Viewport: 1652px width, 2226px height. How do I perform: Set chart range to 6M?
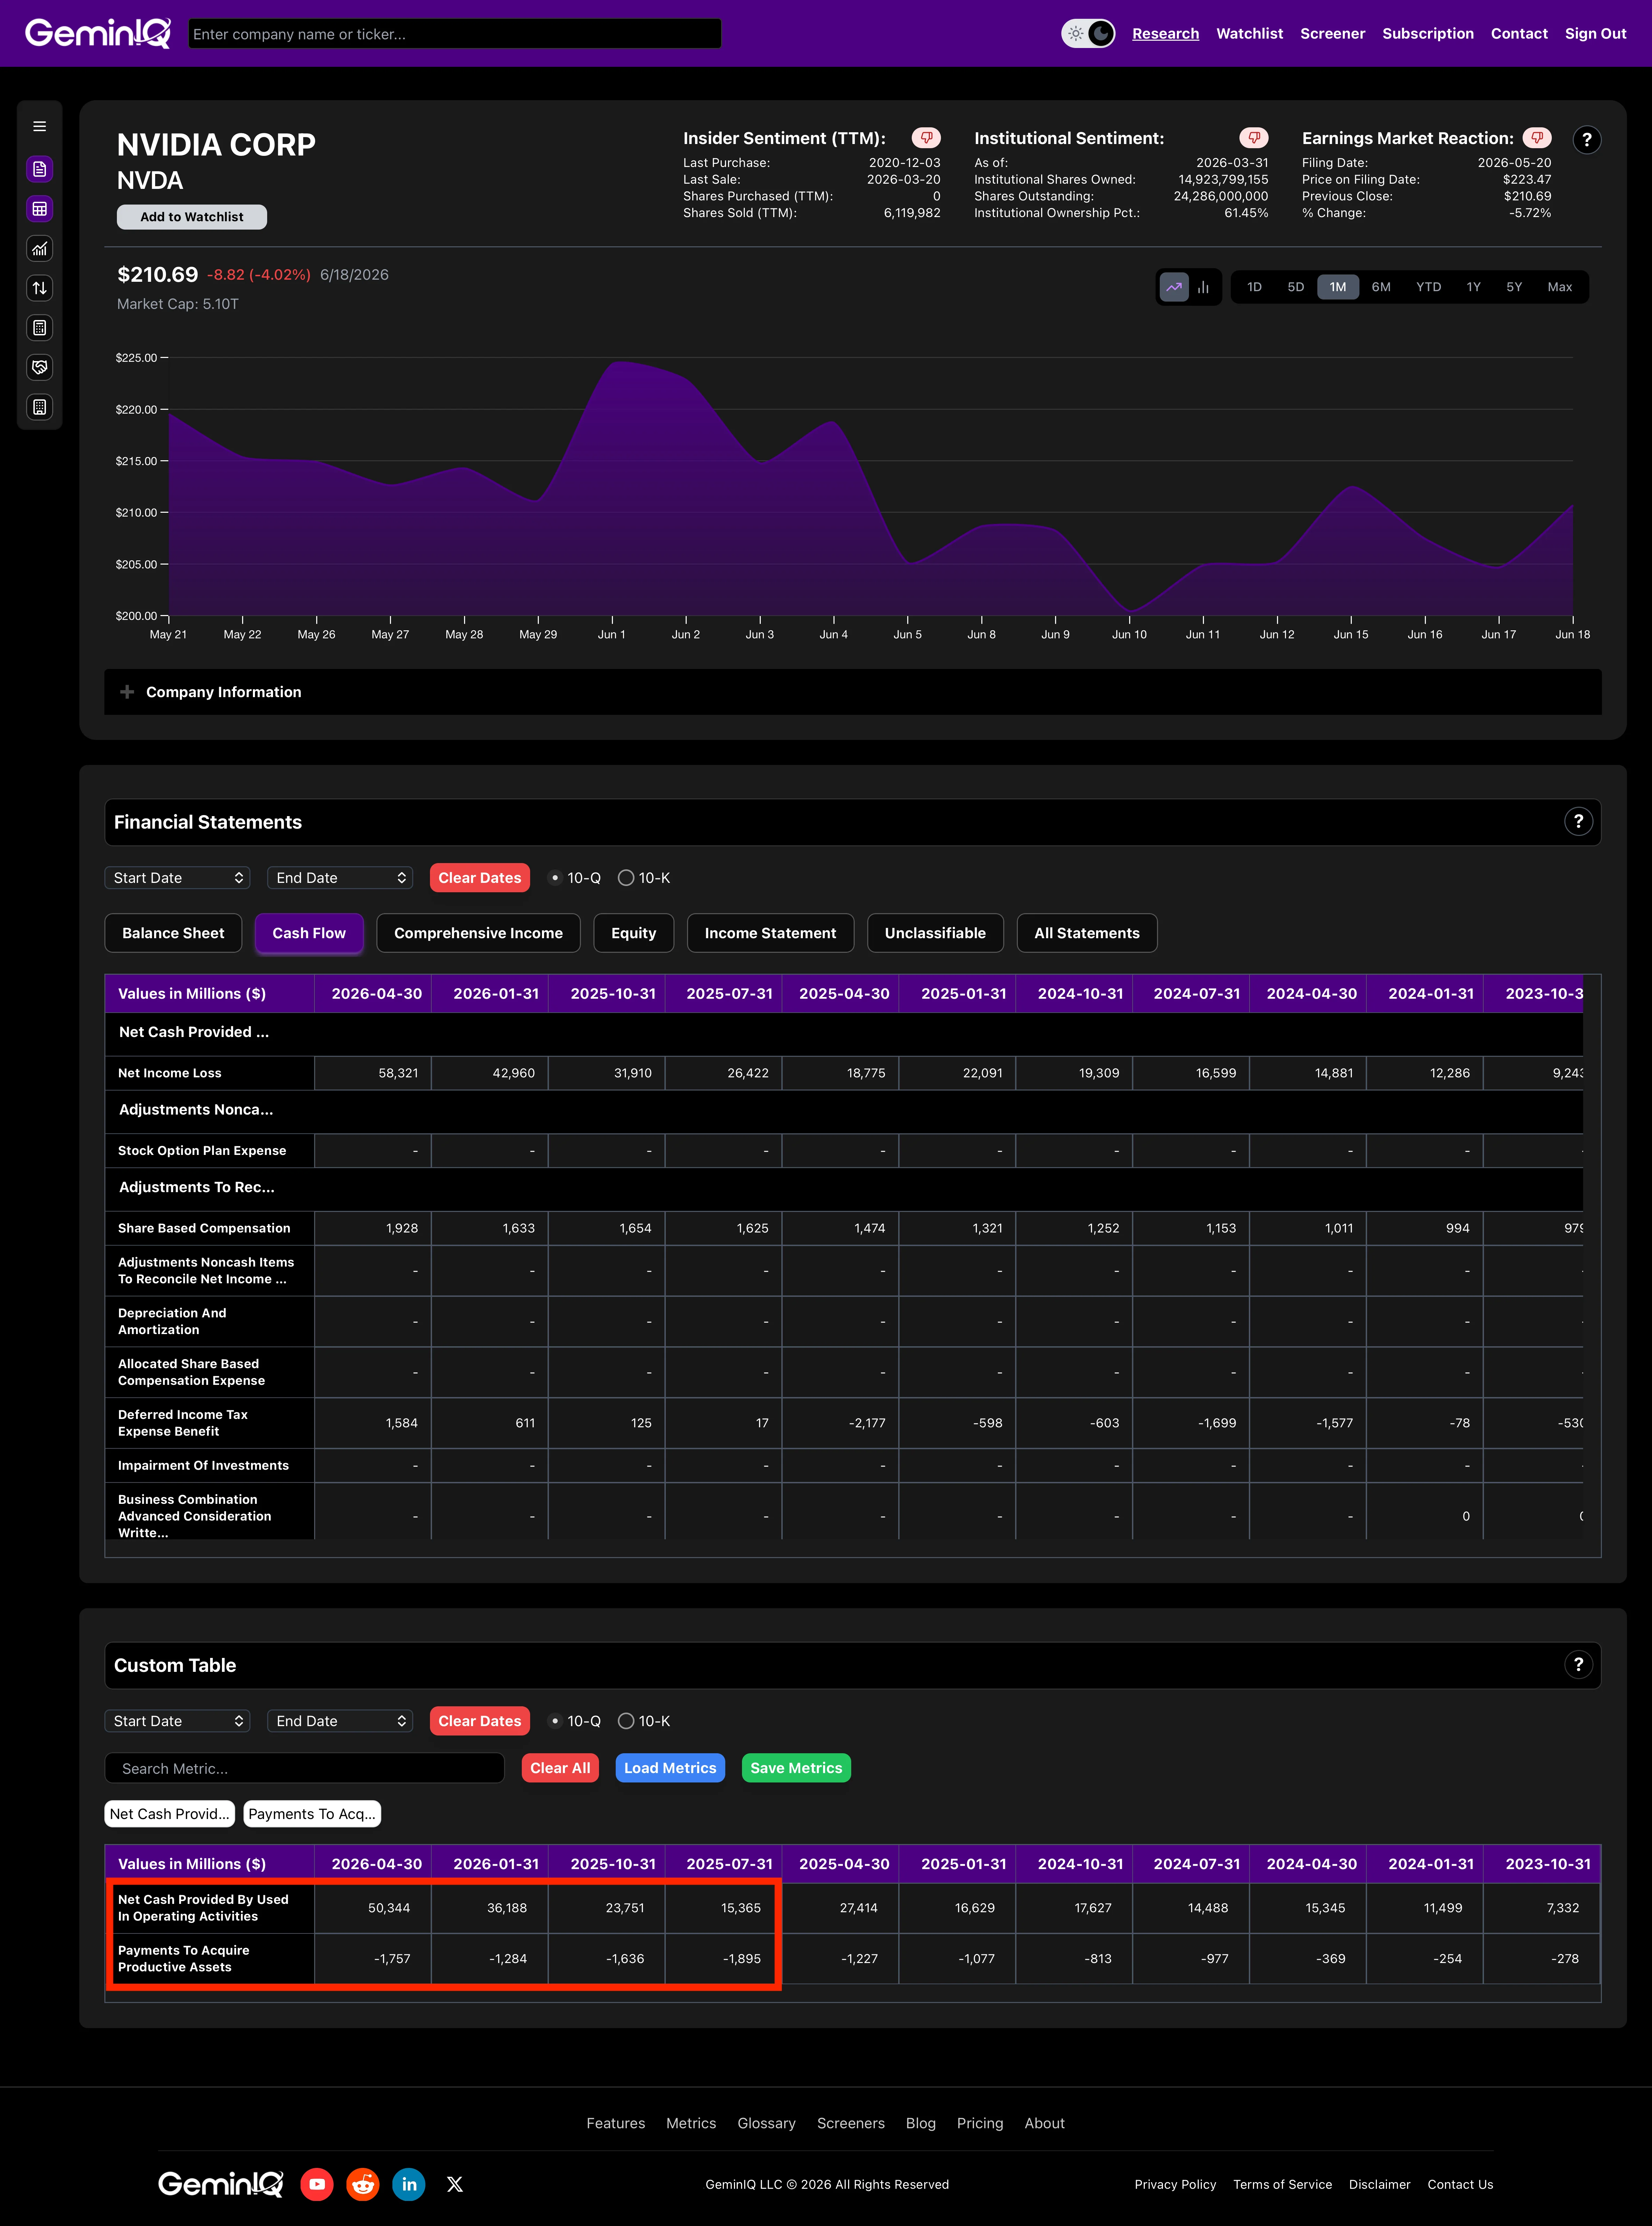pos(1381,287)
